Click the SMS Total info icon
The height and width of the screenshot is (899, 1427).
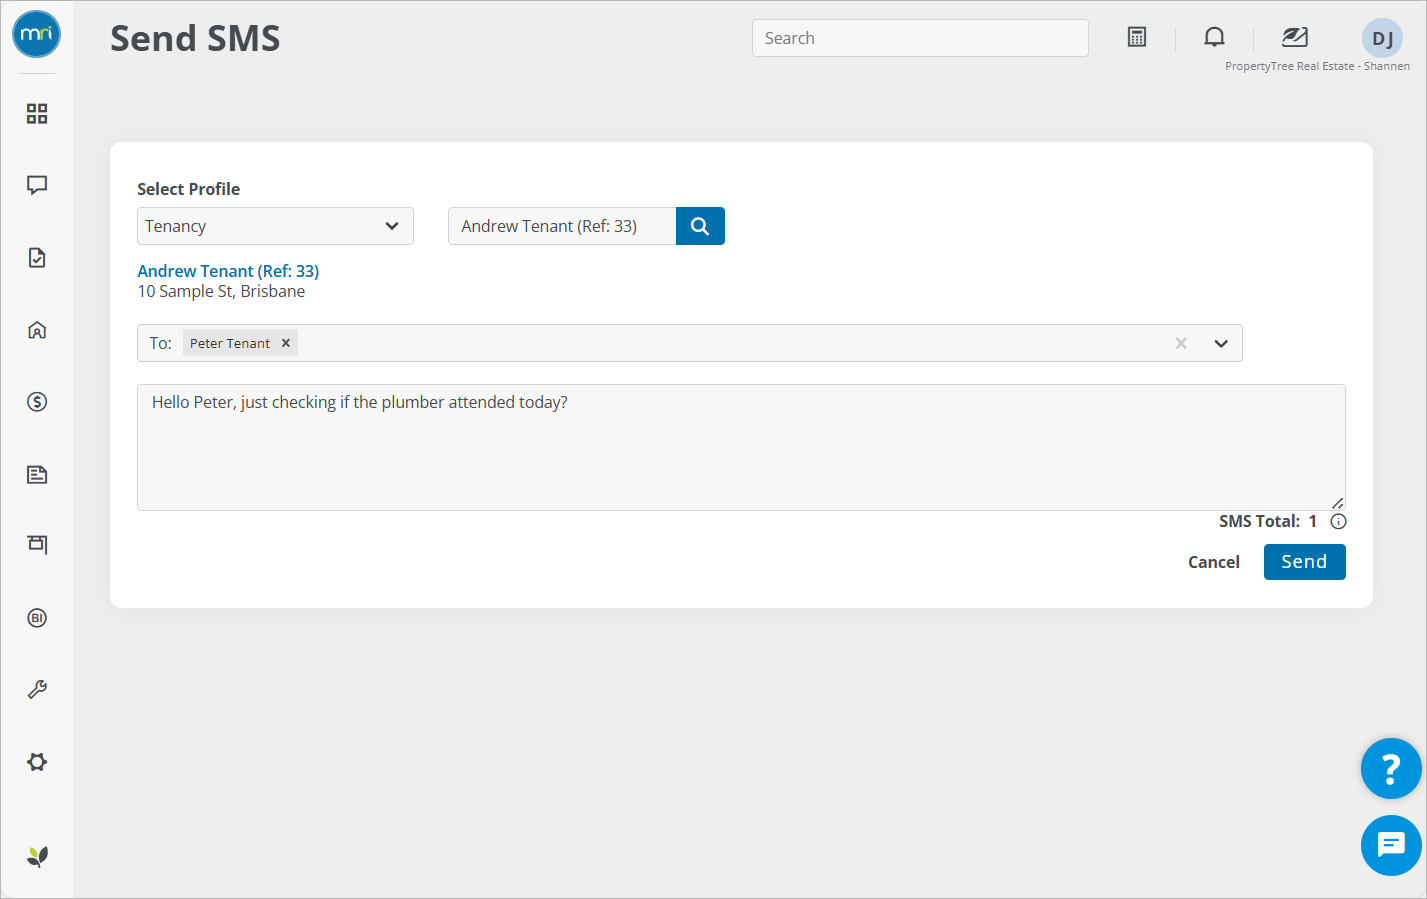pyautogui.click(x=1339, y=521)
